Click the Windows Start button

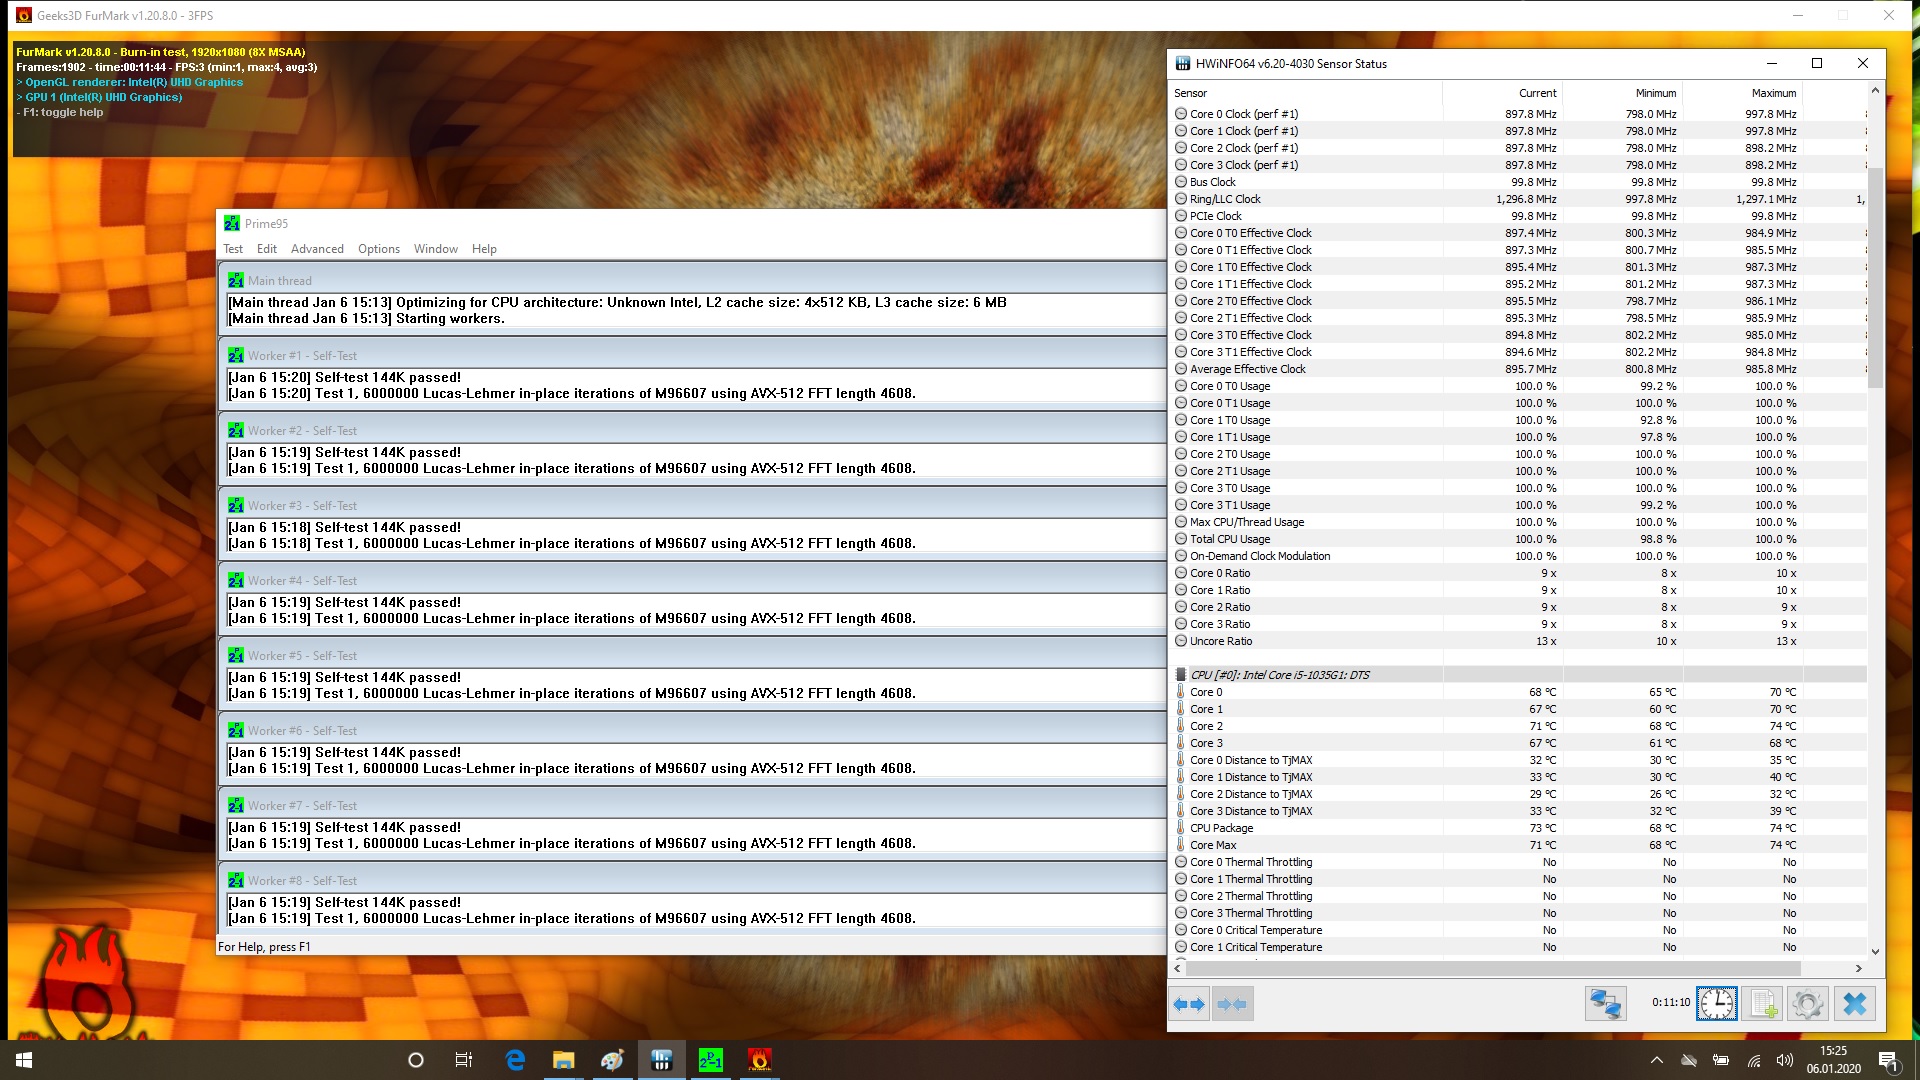pyautogui.click(x=24, y=1060)
